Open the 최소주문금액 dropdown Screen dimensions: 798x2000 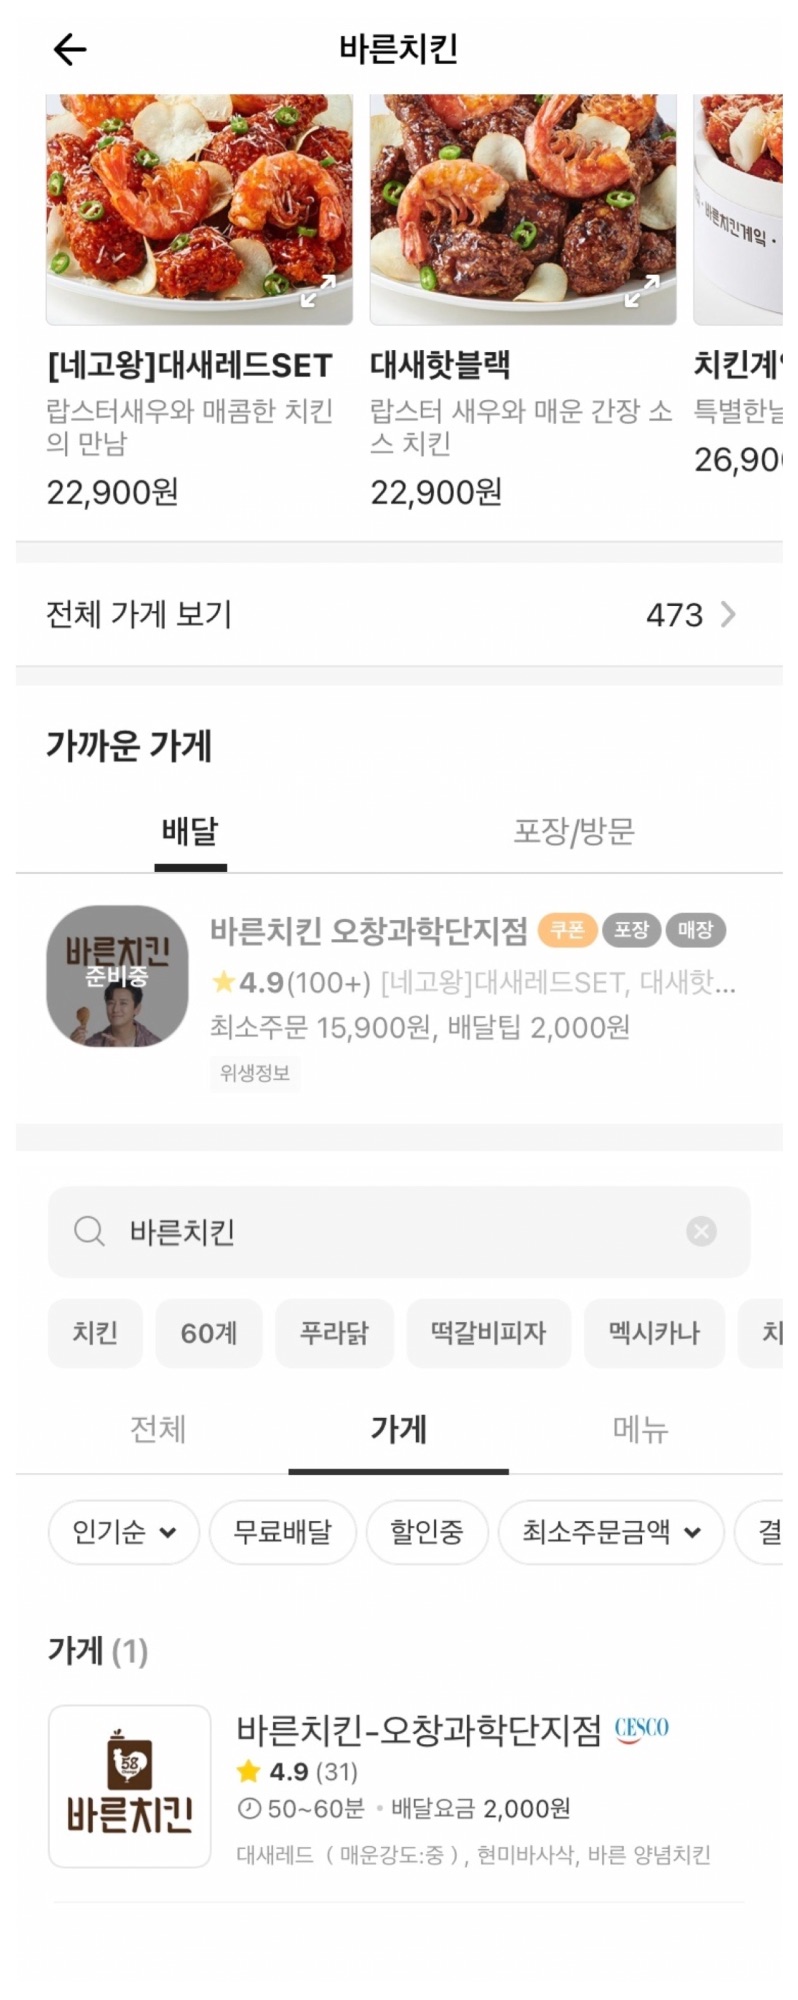click(610, 1532)
